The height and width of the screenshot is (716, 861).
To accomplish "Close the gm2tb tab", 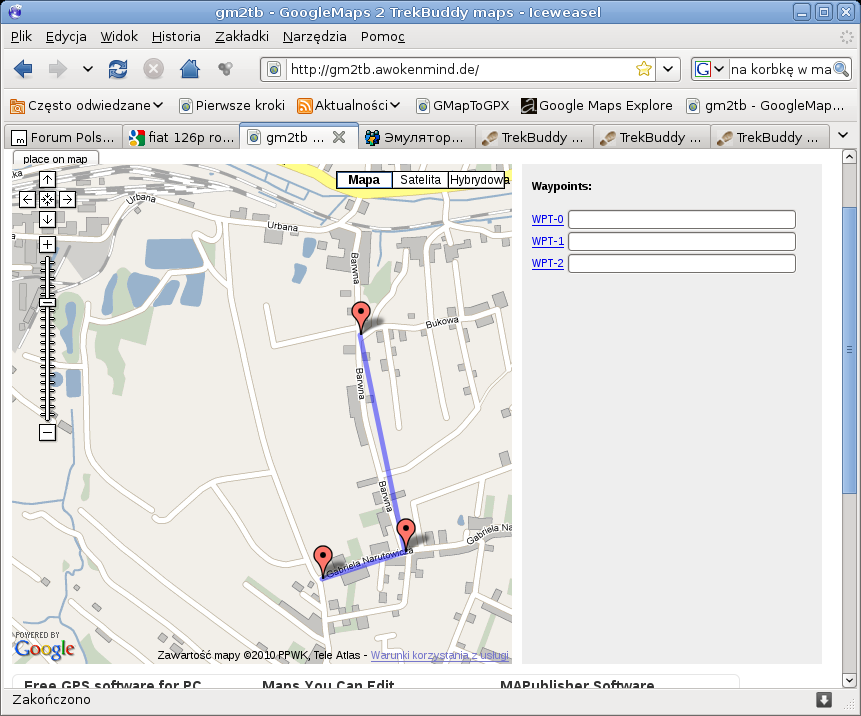I will [x=339, y=137].
